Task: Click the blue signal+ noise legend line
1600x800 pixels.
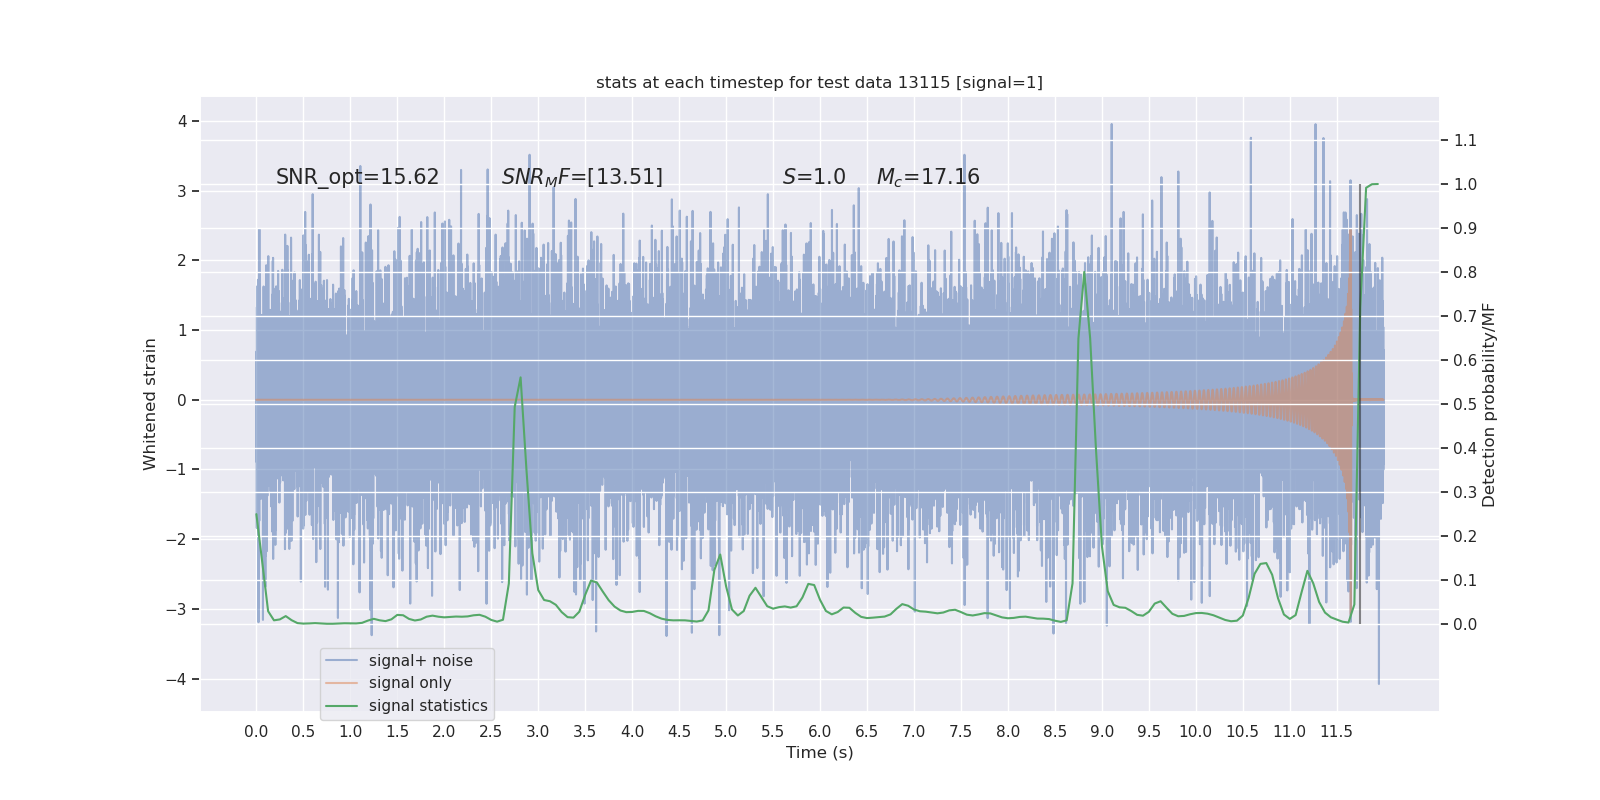Action: pos(341,661)
